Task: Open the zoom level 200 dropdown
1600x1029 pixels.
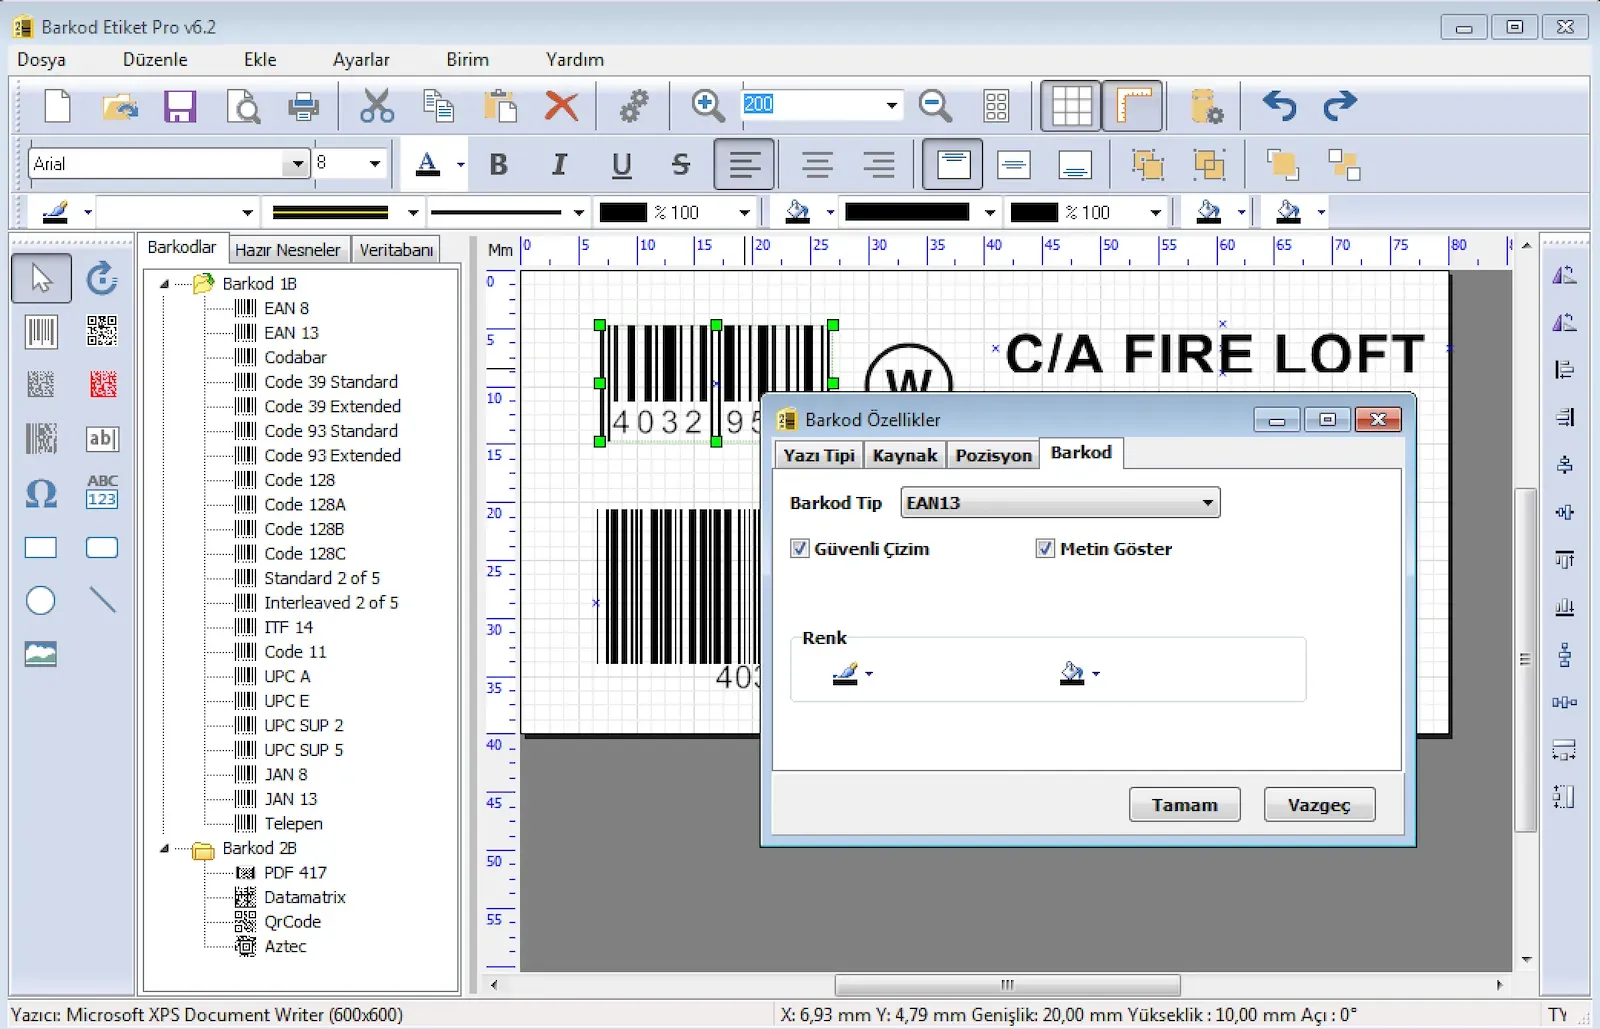Action: click(x=891, y=104)
